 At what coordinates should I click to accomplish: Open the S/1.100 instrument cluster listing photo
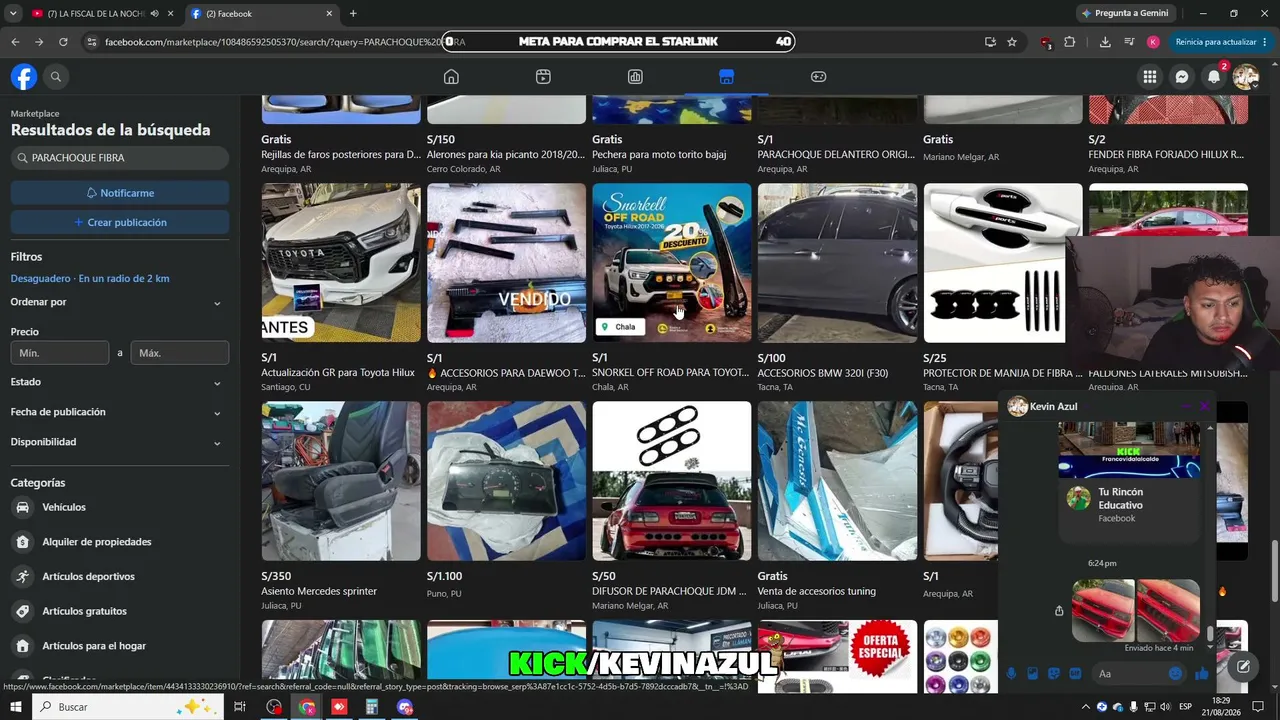[x=506, y=481]
